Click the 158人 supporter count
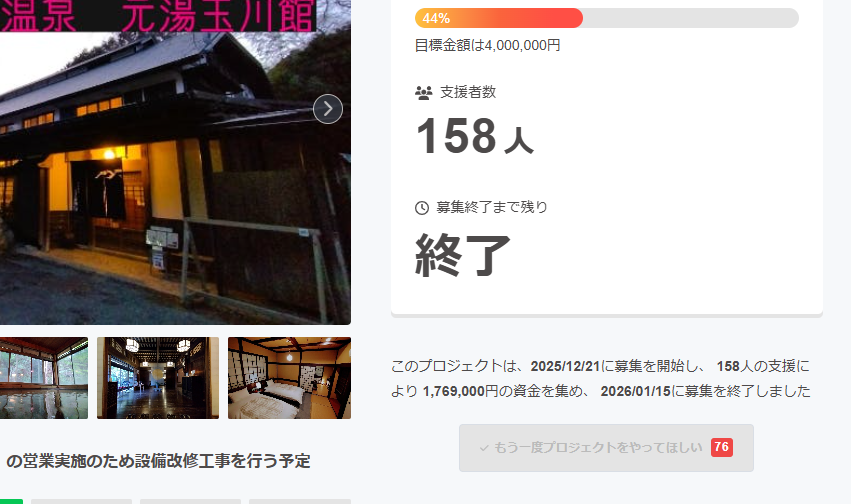851x504 pixels. (x=475, y=136)
